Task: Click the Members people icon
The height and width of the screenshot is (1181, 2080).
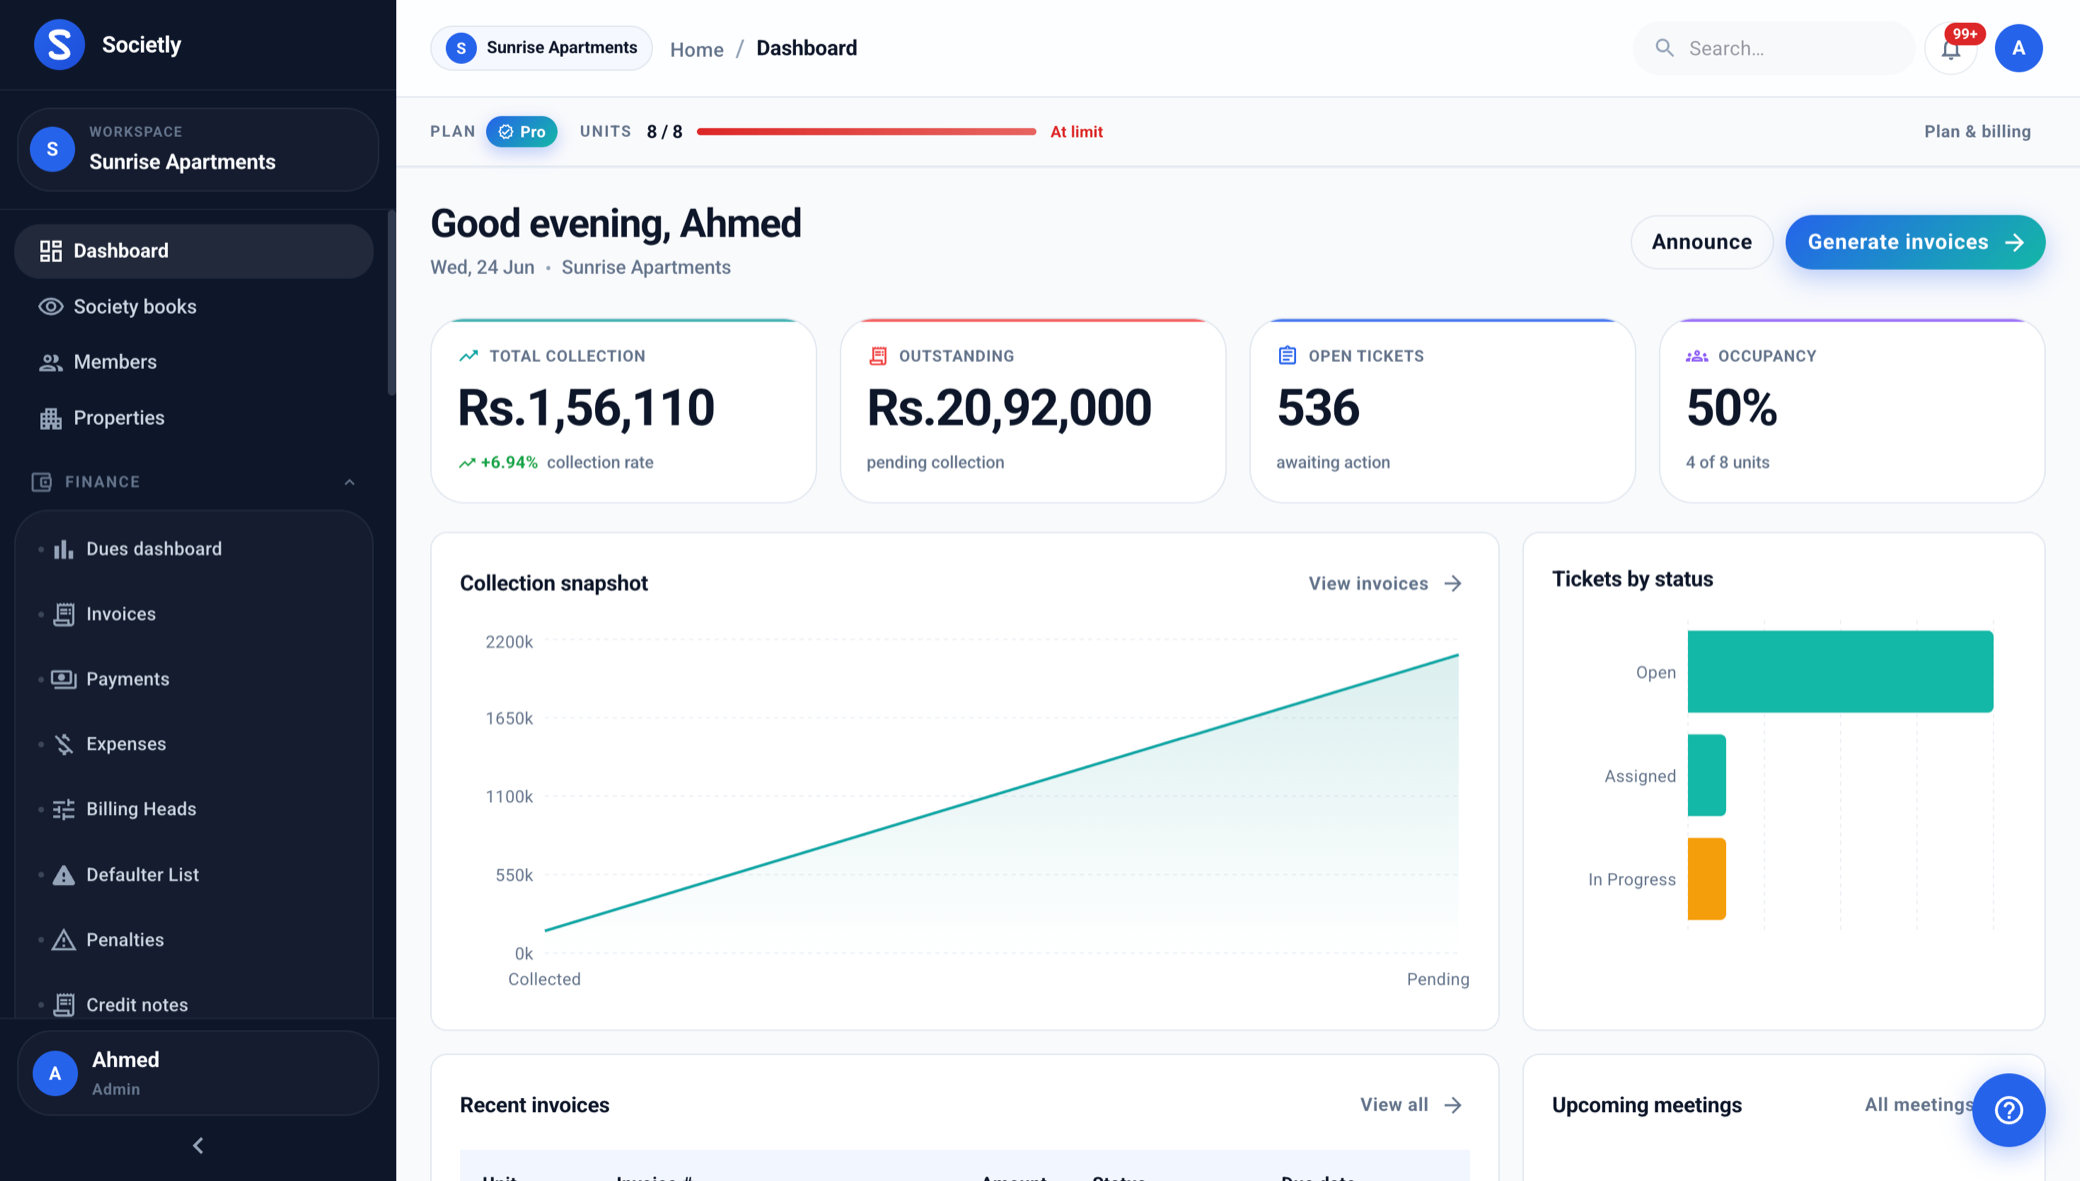Action: (x=51, y=362)
